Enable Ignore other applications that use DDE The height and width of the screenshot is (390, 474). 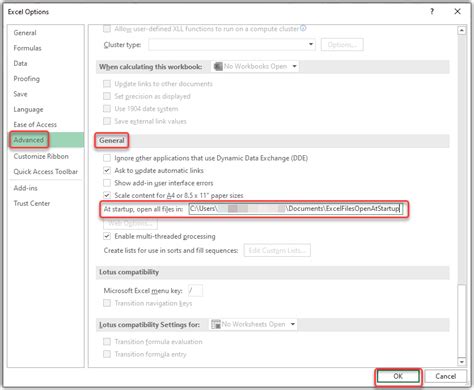coord(107,158)
